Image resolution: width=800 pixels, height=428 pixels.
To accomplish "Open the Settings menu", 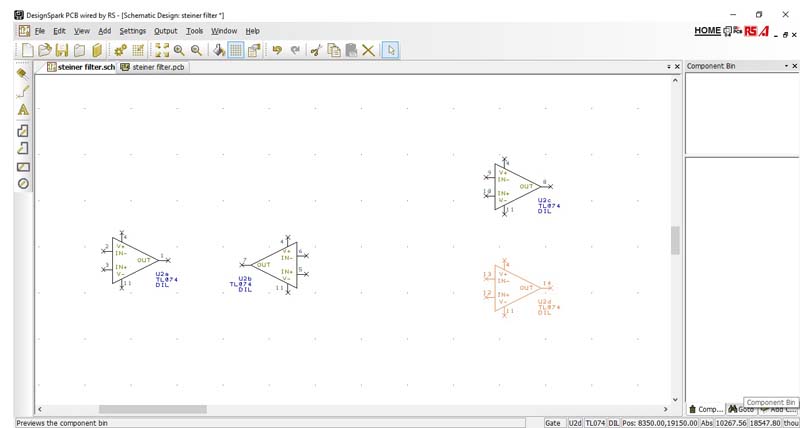I will 133,31.
